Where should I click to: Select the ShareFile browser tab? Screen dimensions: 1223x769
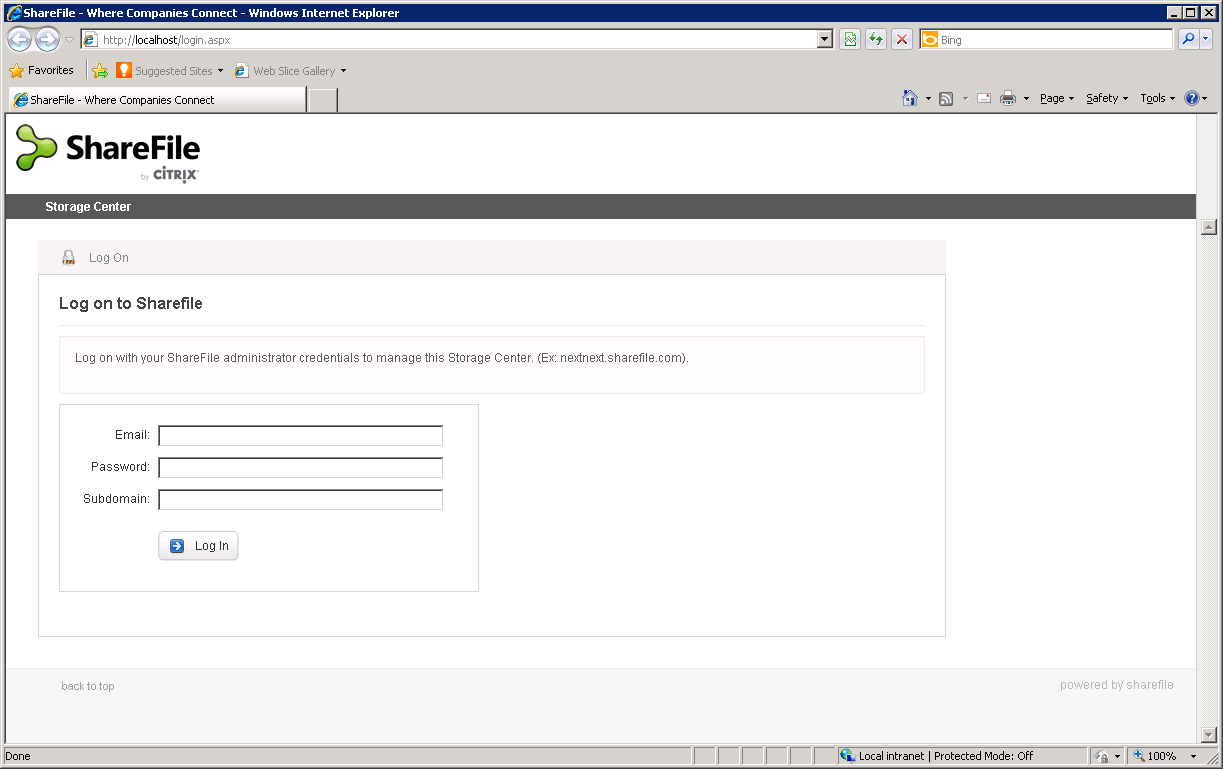point(157,100)
